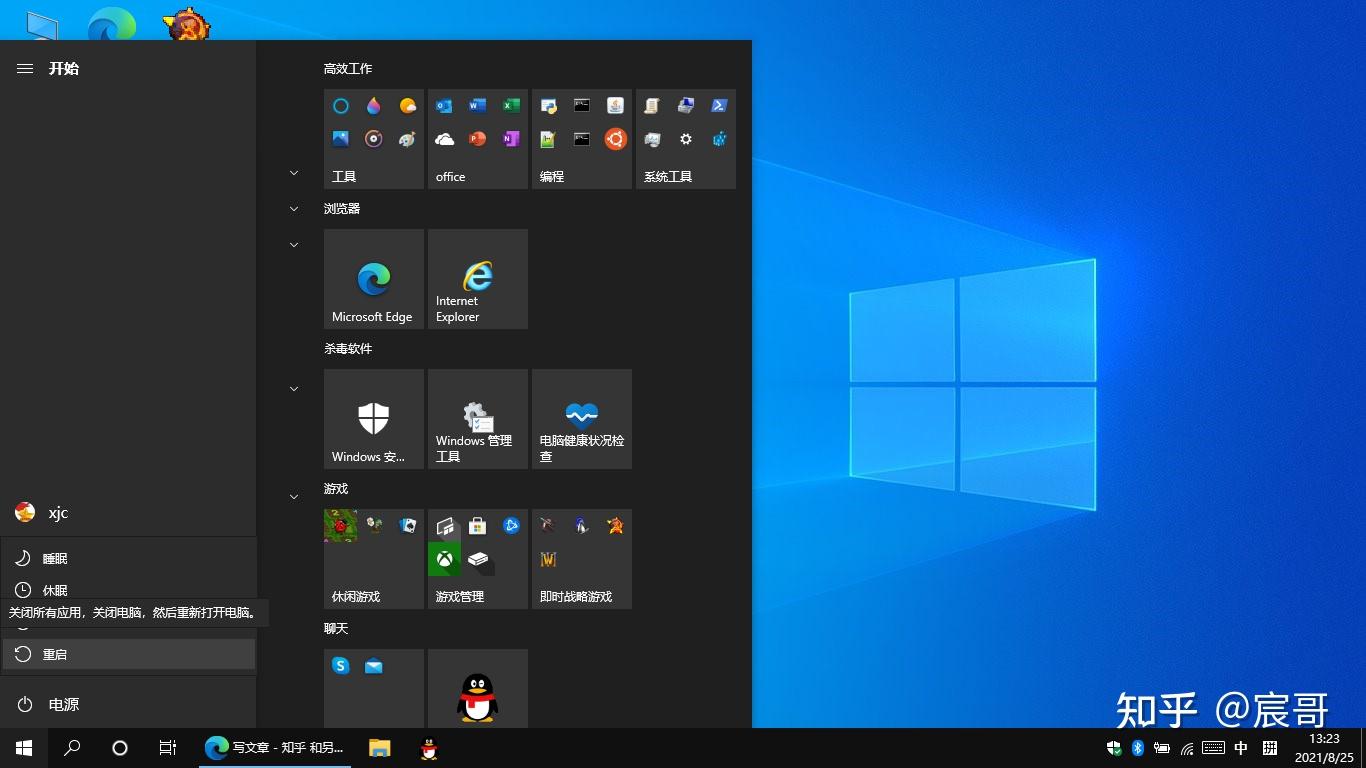Toggle the 中 input language indicator

[x=1241, y=748]
